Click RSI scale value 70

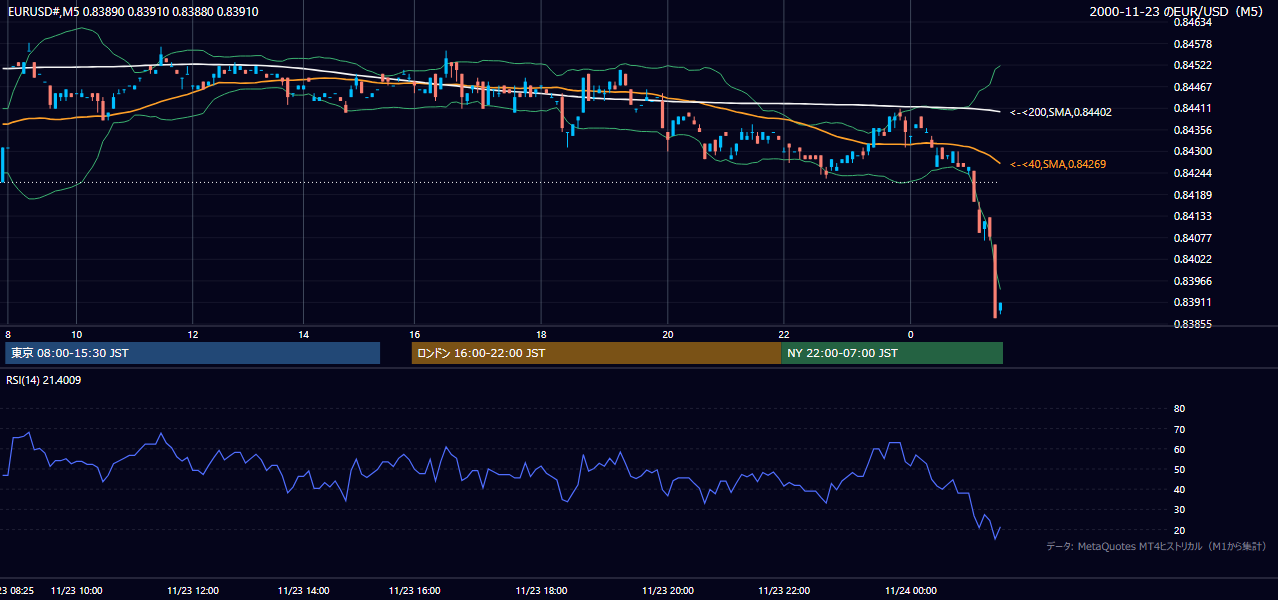1179,429
